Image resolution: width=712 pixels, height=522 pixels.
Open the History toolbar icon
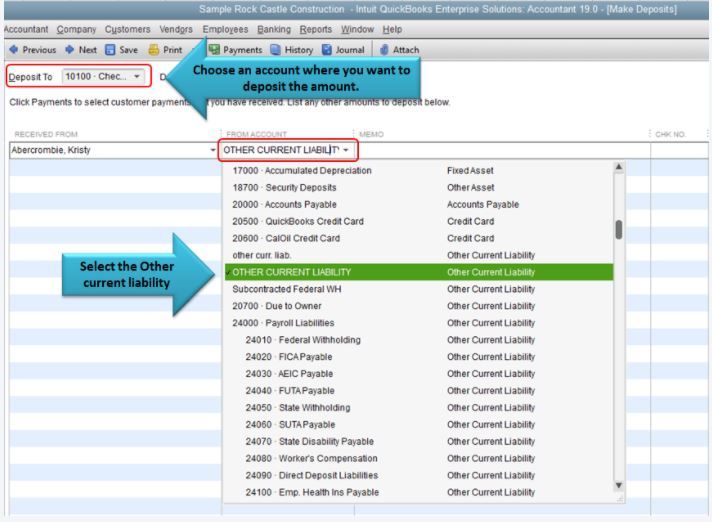pyautogui.click(x=275, y=49)
